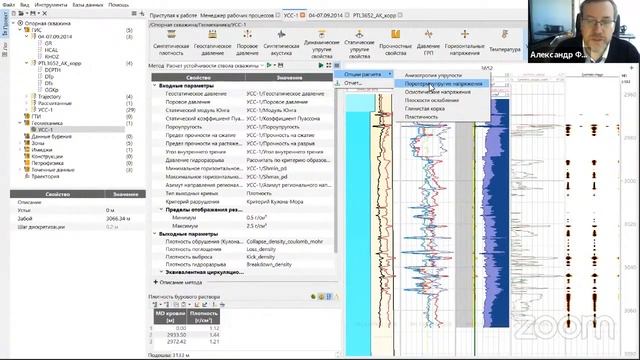Select Плоскости ослабления option
640x360 pixels.
click(x=442, y=100)
